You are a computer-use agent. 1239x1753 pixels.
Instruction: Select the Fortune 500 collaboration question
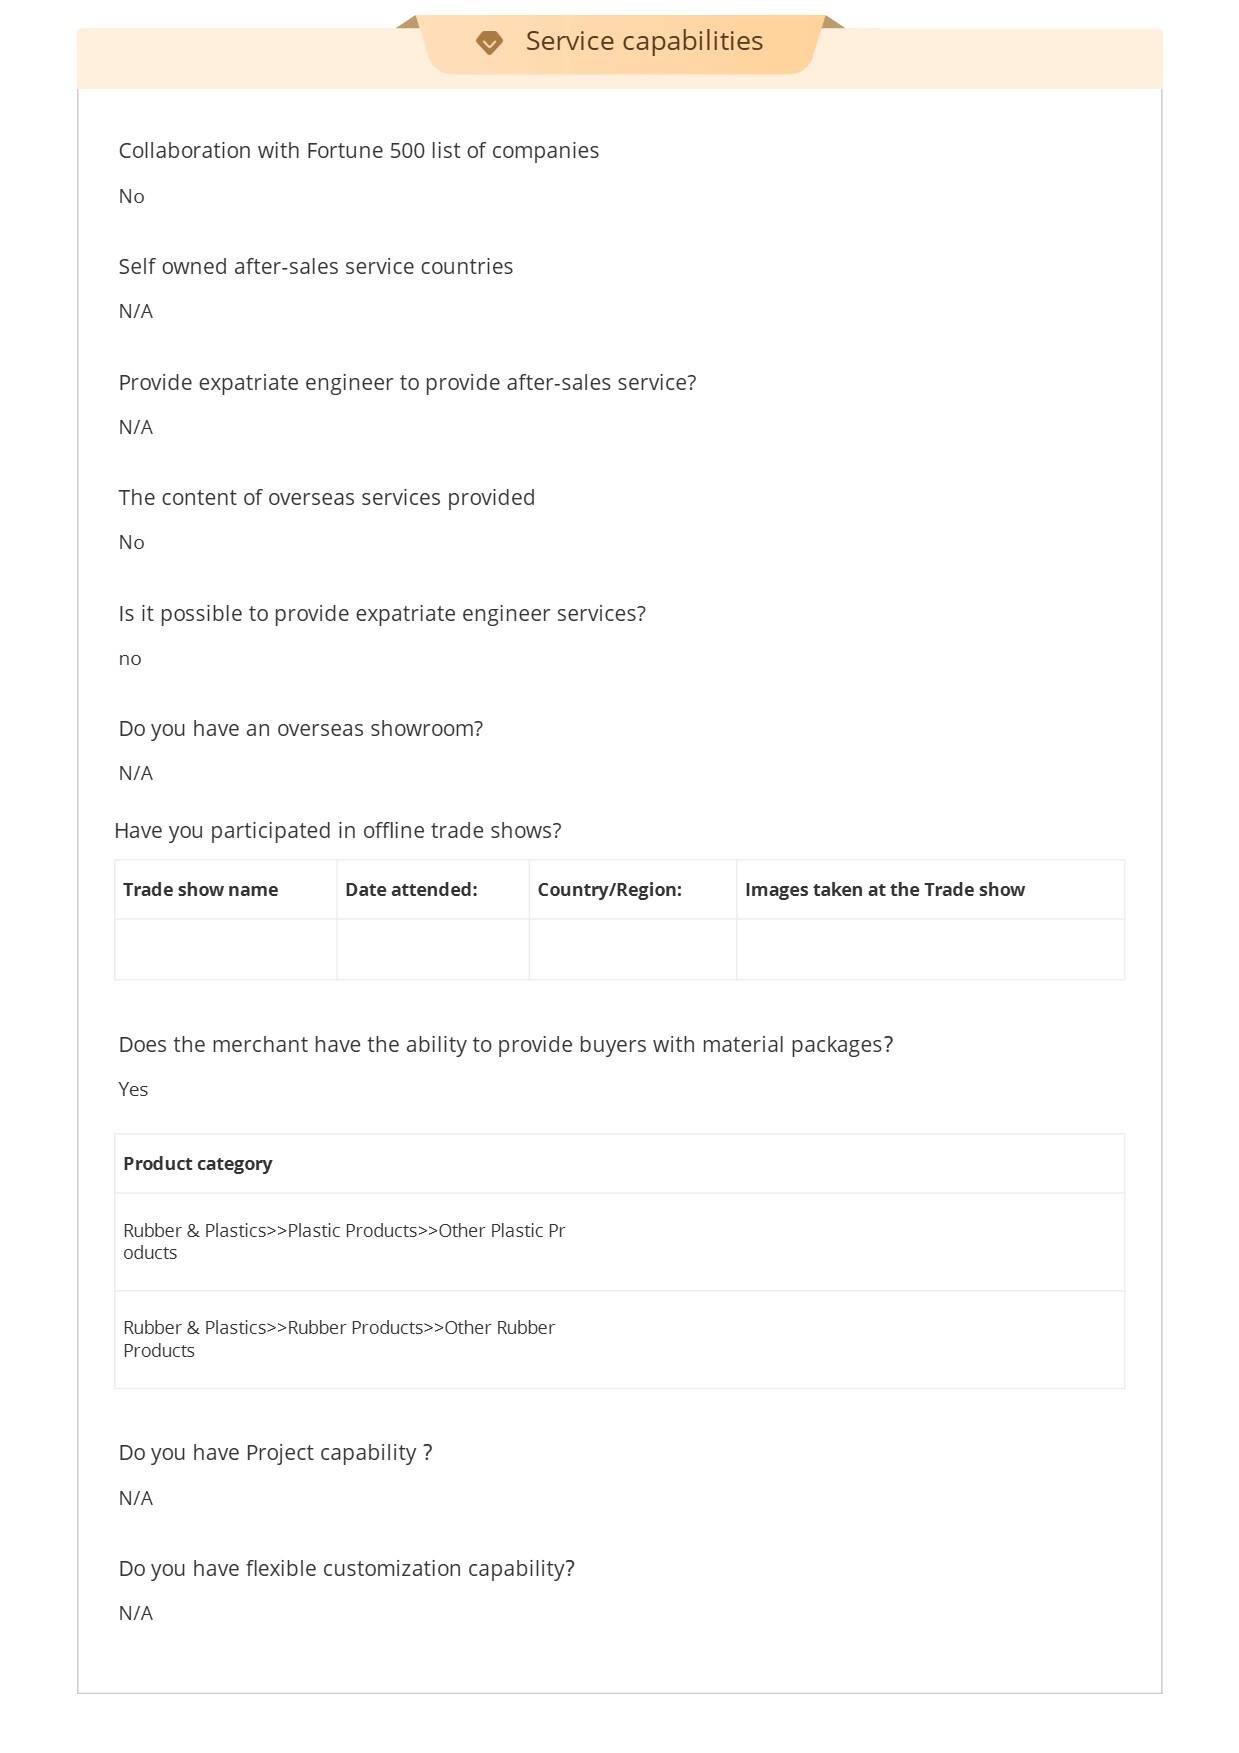[x=358, y=151]
